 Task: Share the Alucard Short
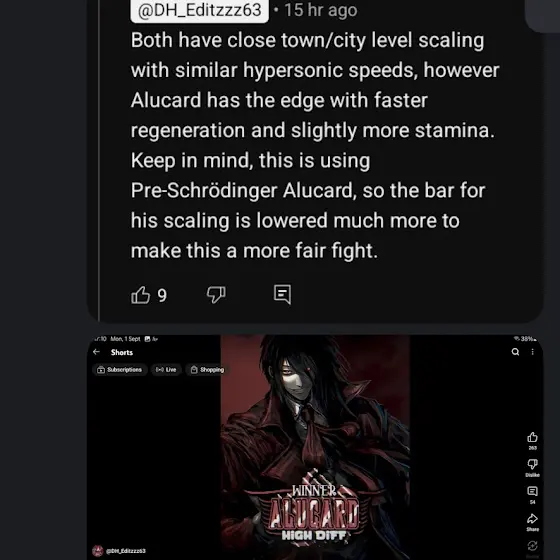[x=532, y=519]
